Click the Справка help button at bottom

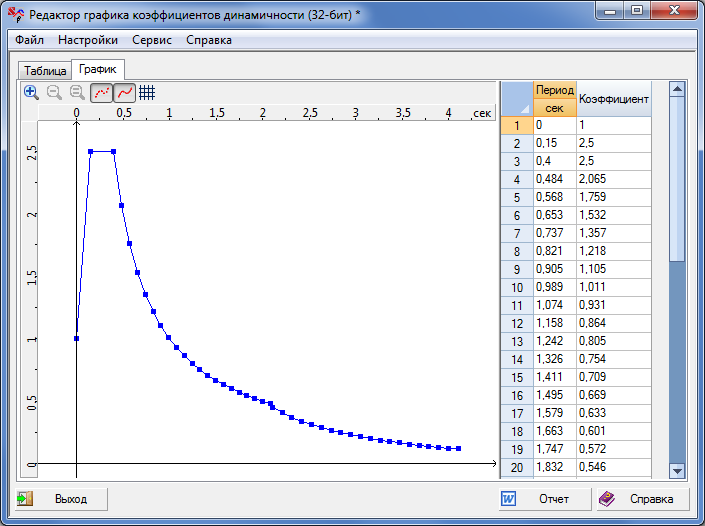pos(637,499)
